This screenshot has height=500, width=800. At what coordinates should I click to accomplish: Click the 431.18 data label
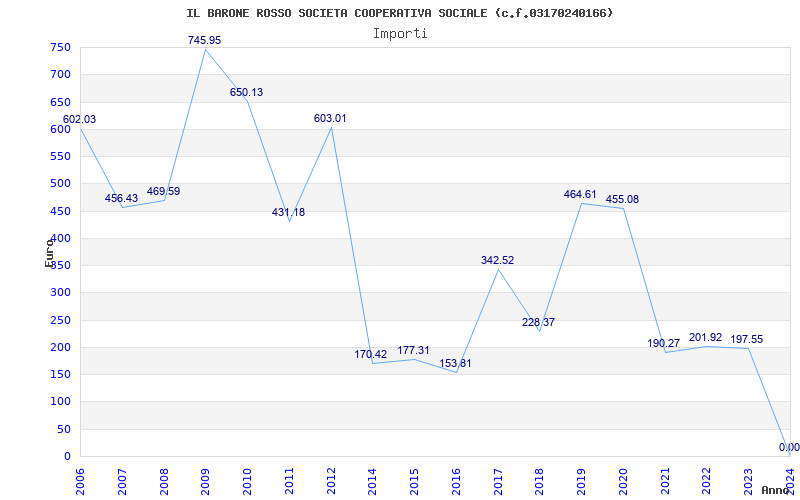(x=288, y=212)
